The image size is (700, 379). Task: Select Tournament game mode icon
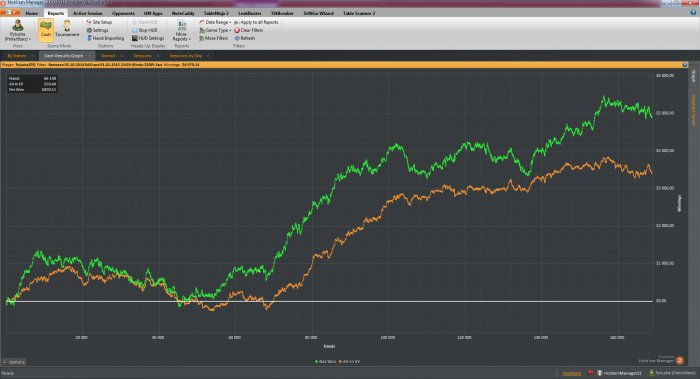click(67, 29)
